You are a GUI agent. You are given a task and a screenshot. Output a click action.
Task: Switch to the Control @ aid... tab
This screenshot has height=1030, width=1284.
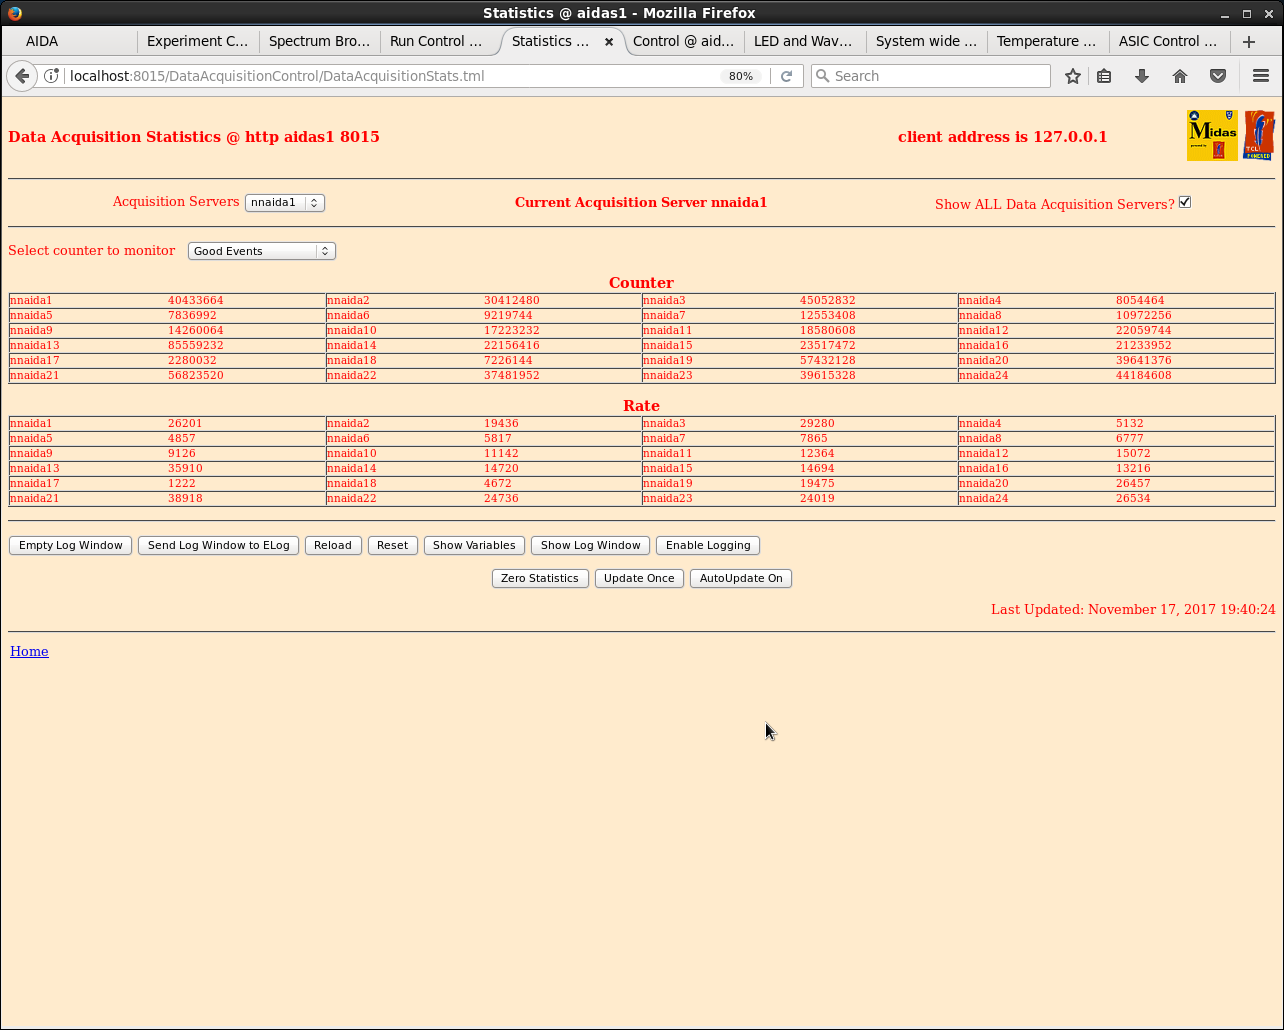684,41
